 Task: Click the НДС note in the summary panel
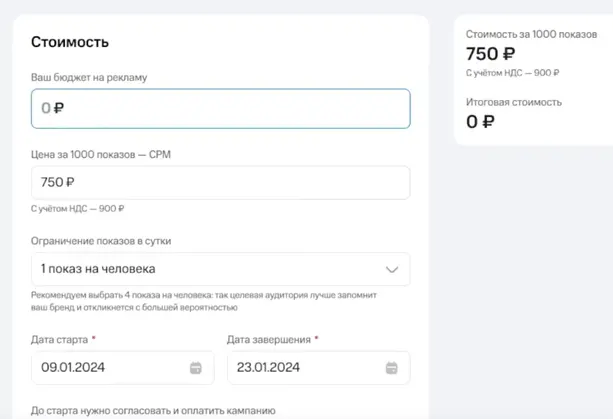click(512, 74)
